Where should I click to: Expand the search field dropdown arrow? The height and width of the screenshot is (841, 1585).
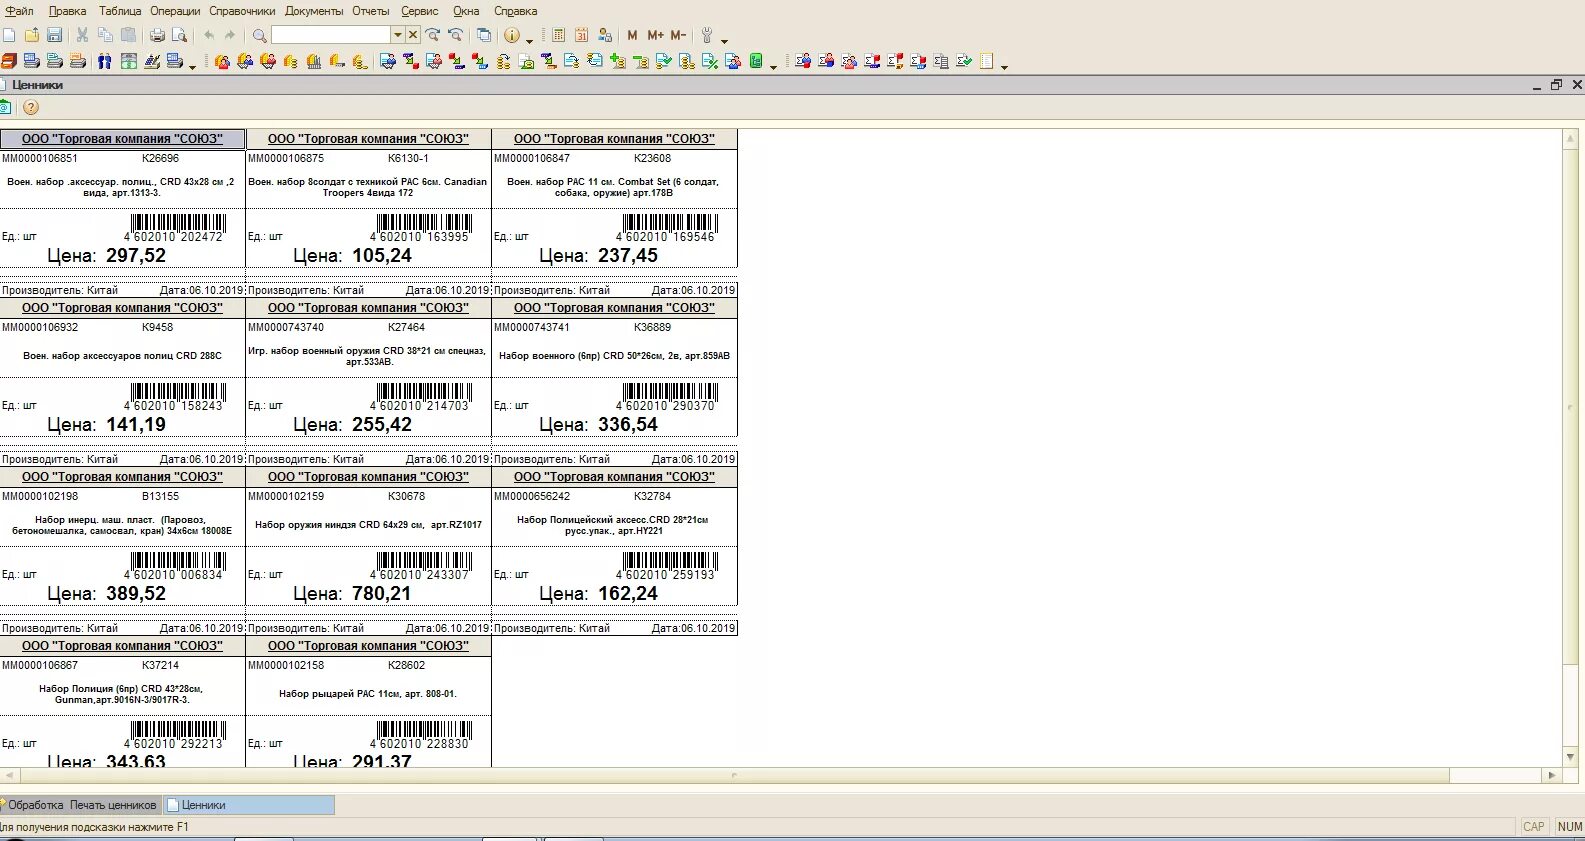[x=397, y=35]
